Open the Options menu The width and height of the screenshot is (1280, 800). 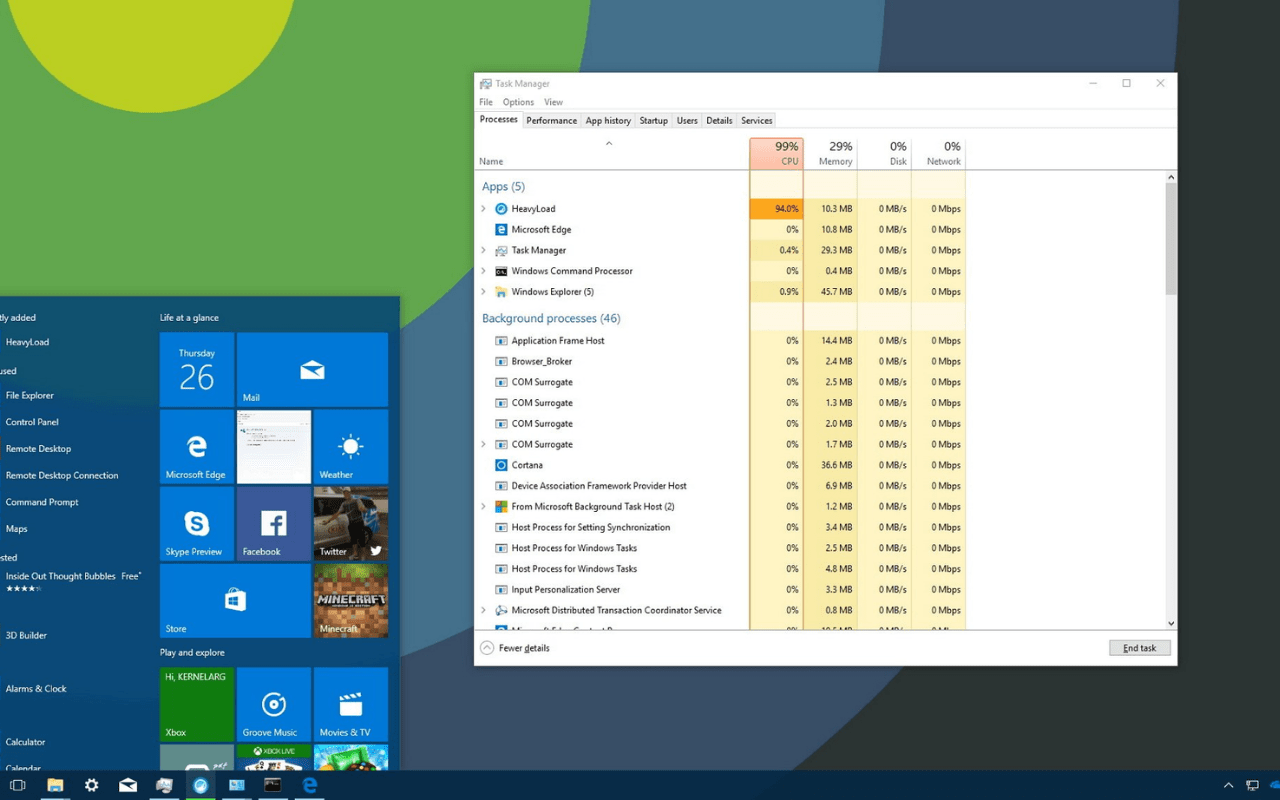click(518, 102)
